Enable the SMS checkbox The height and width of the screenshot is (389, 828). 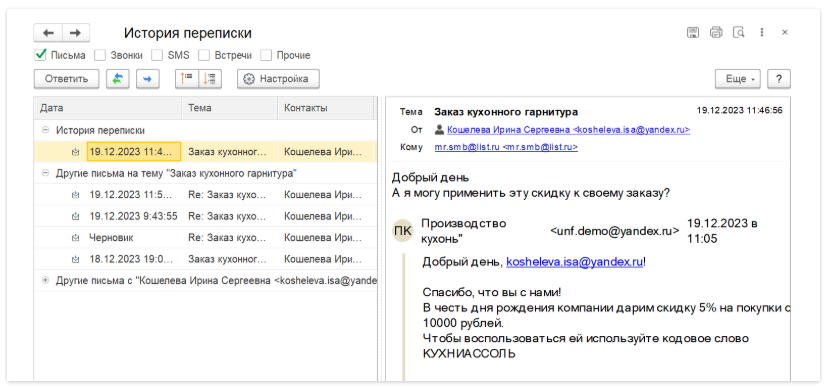coord(157,55)
